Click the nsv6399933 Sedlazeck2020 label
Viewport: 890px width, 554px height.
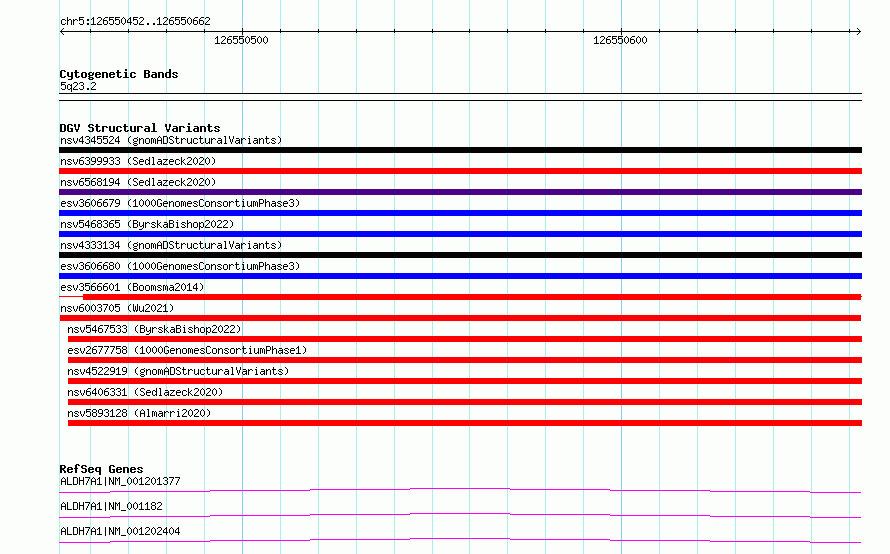[x=138, y=161]
